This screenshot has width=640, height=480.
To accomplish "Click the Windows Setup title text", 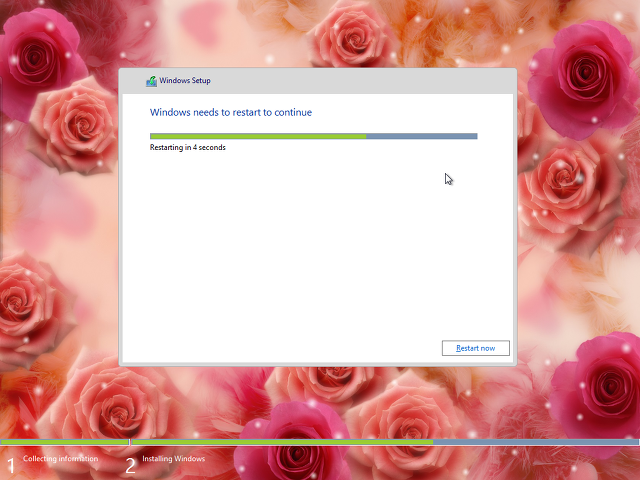I will pyautogui.click(x=185, y=80).
